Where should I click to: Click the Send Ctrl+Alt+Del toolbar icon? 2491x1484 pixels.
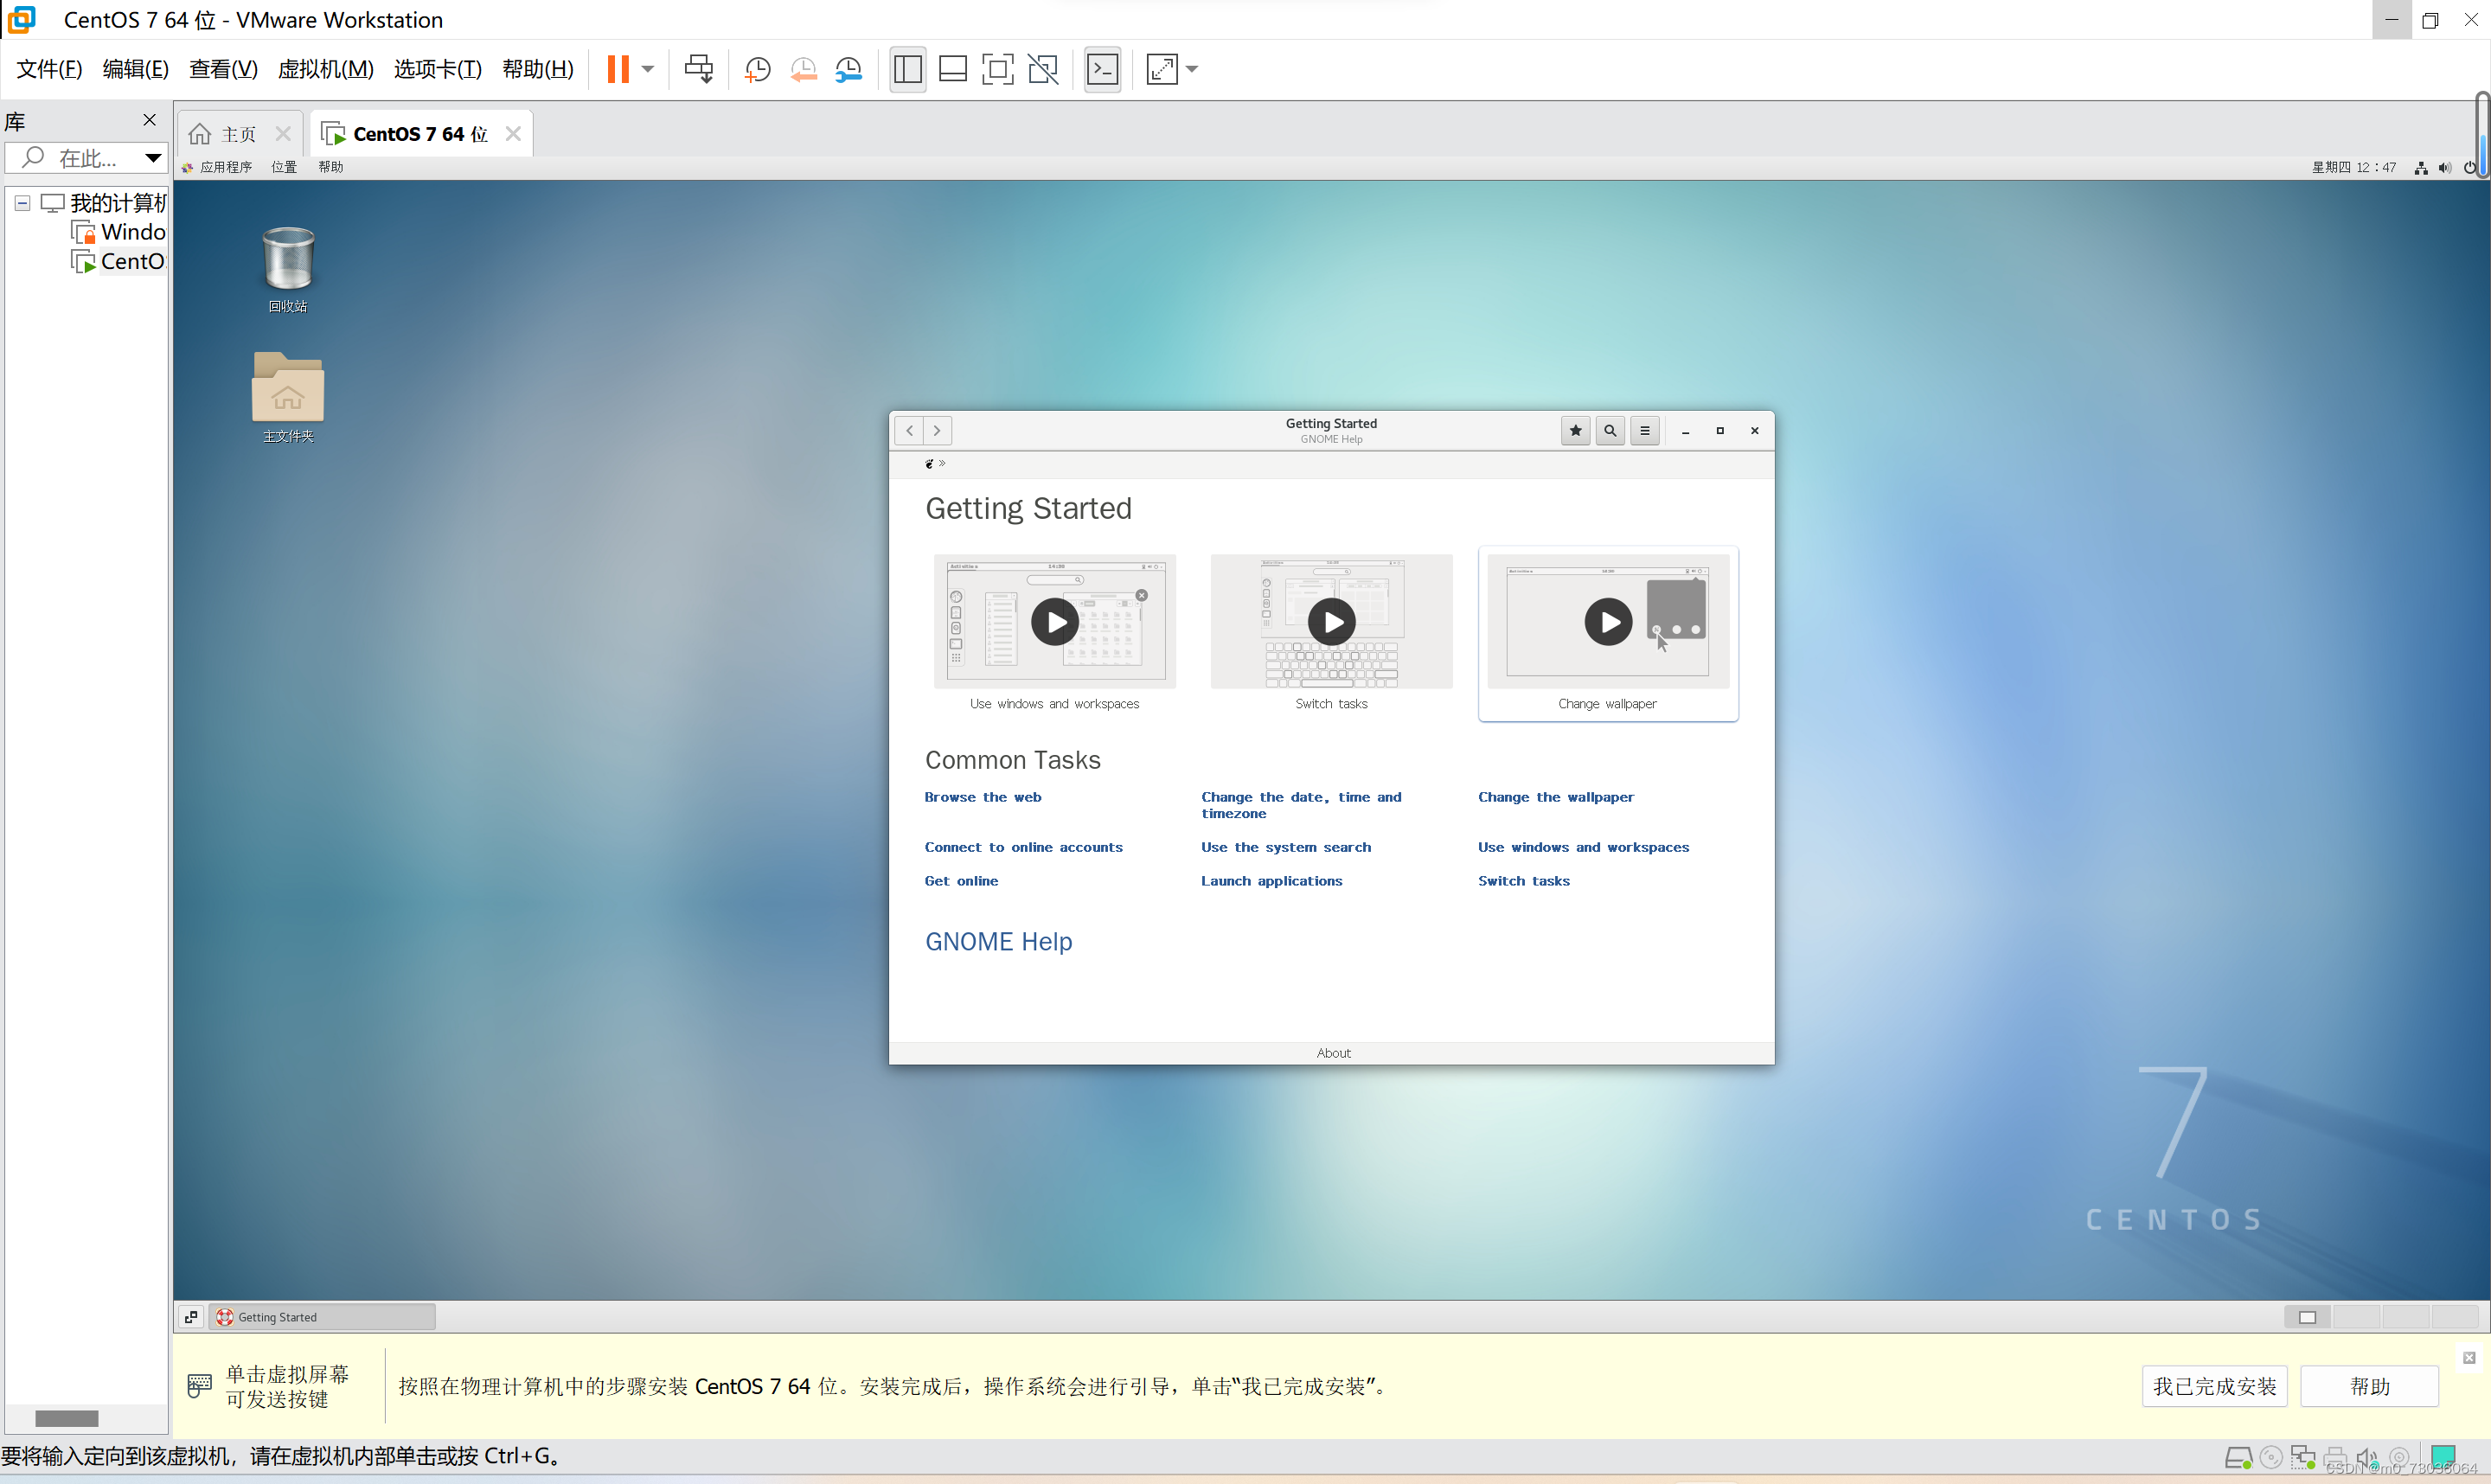coord(698,69)
